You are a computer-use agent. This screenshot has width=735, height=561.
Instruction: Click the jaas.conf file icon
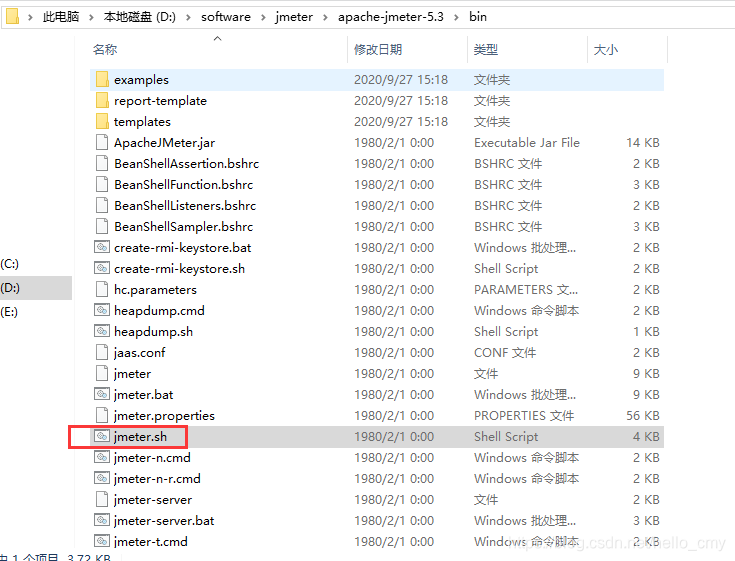point(102,352)
